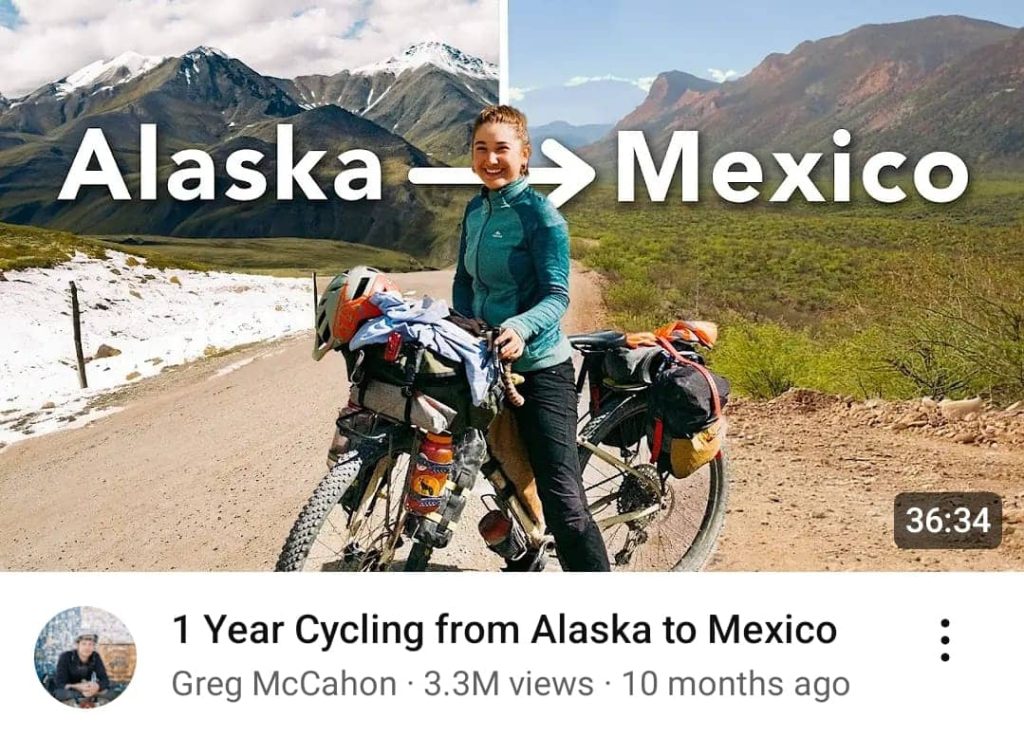
Task: Open Greg McCahon's channel avatar
Action: pyautogui.click(x=85, y=656)
